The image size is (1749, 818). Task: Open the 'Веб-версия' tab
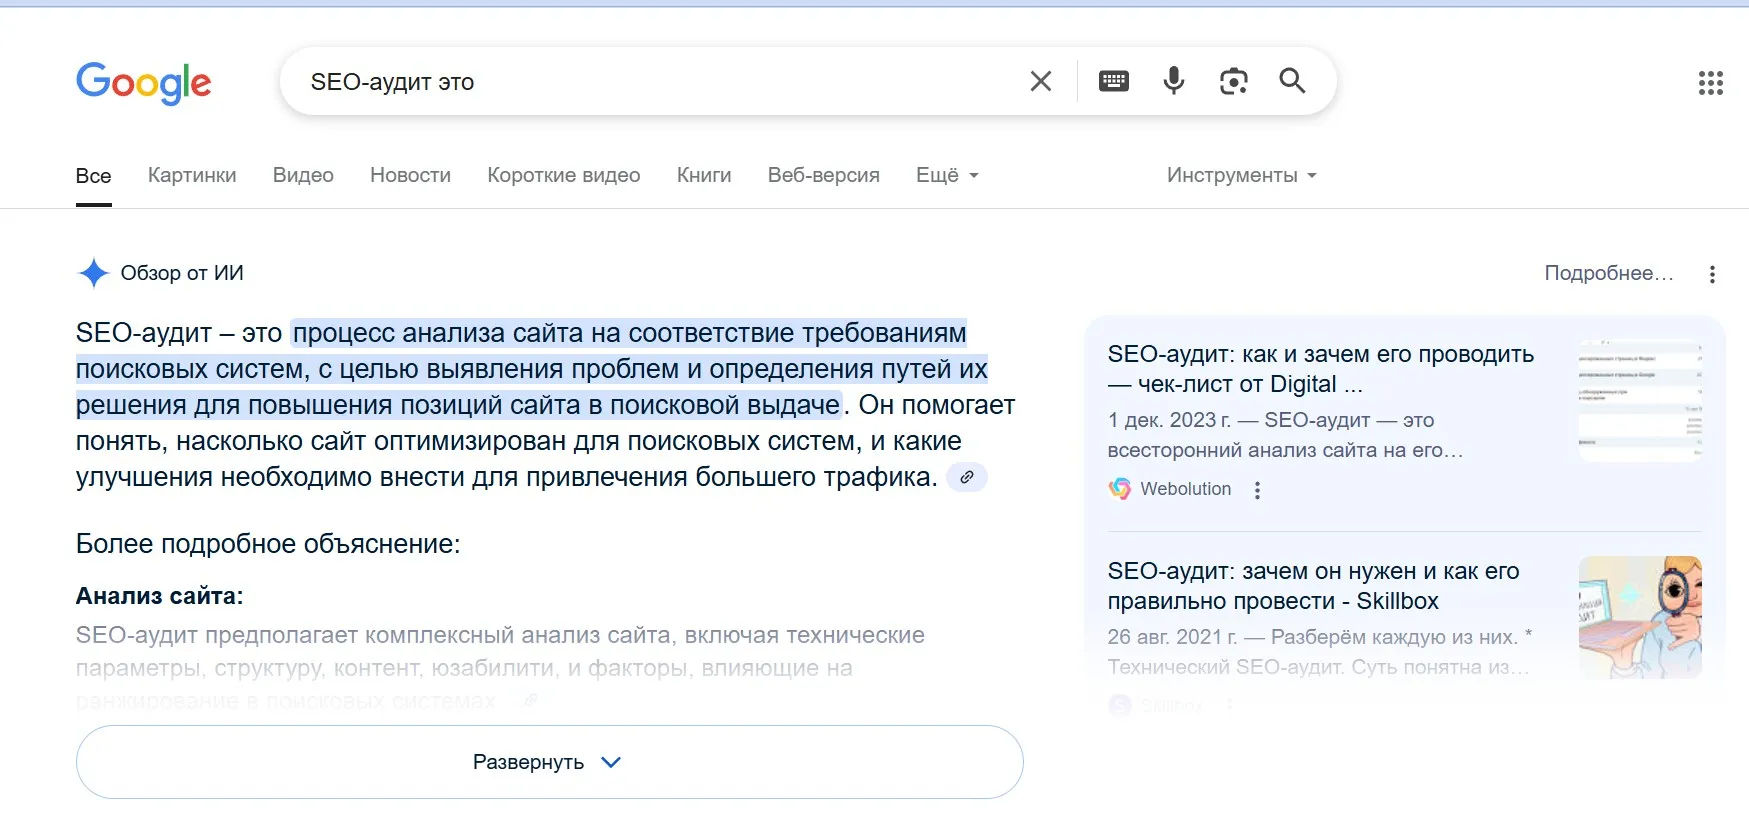pos(824,175)
